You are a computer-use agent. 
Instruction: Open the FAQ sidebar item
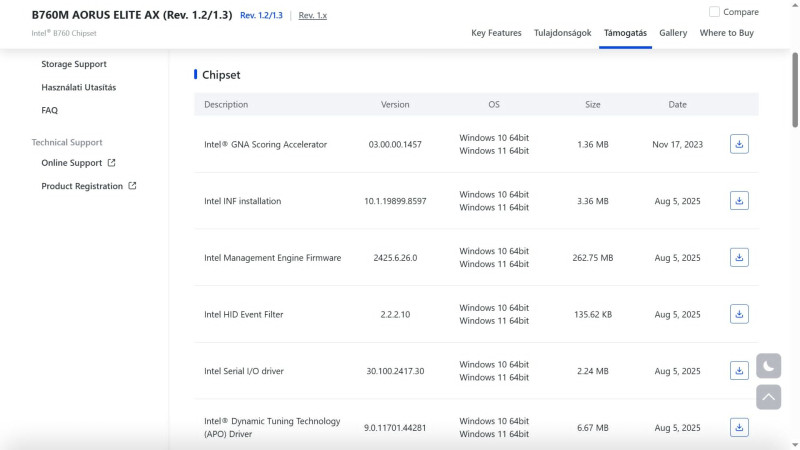tap(50, 110)
